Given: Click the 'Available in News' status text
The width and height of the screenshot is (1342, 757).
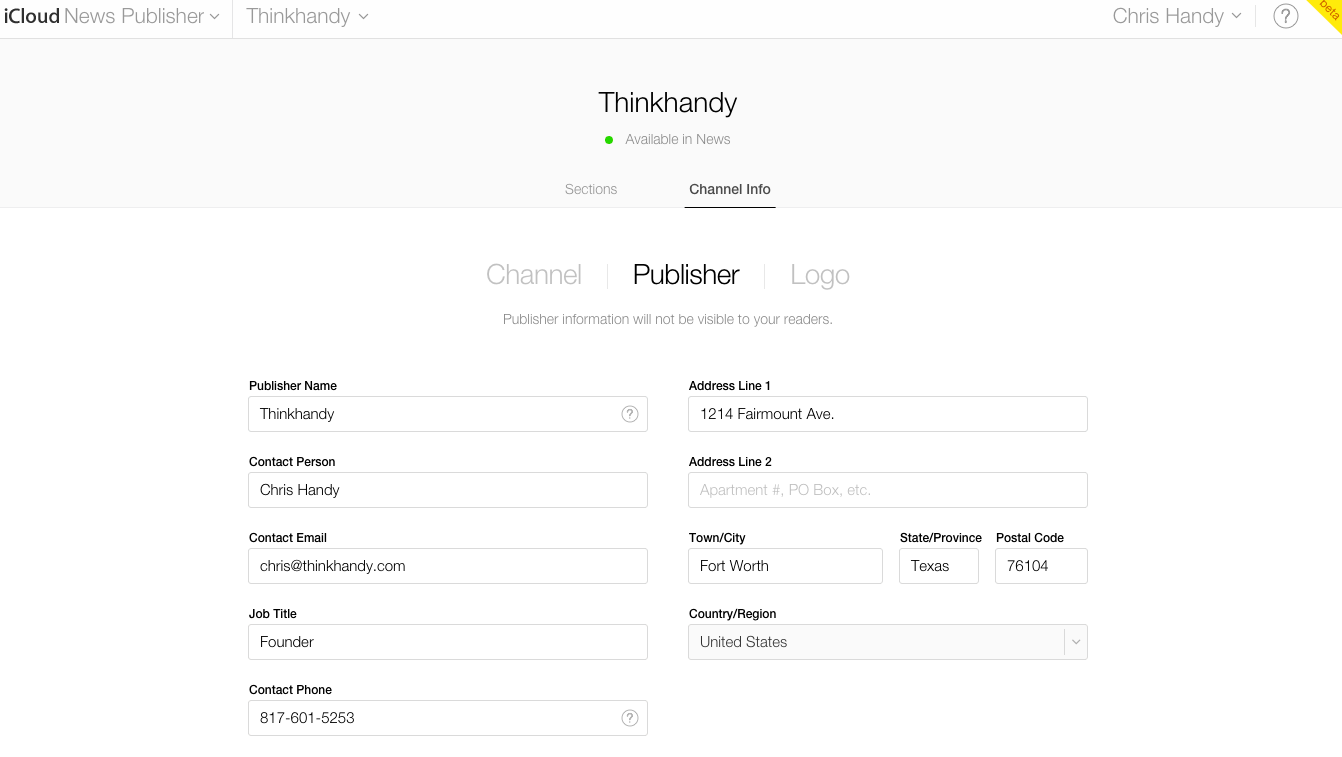Looking at the screenshot, I should coord(678,139).
